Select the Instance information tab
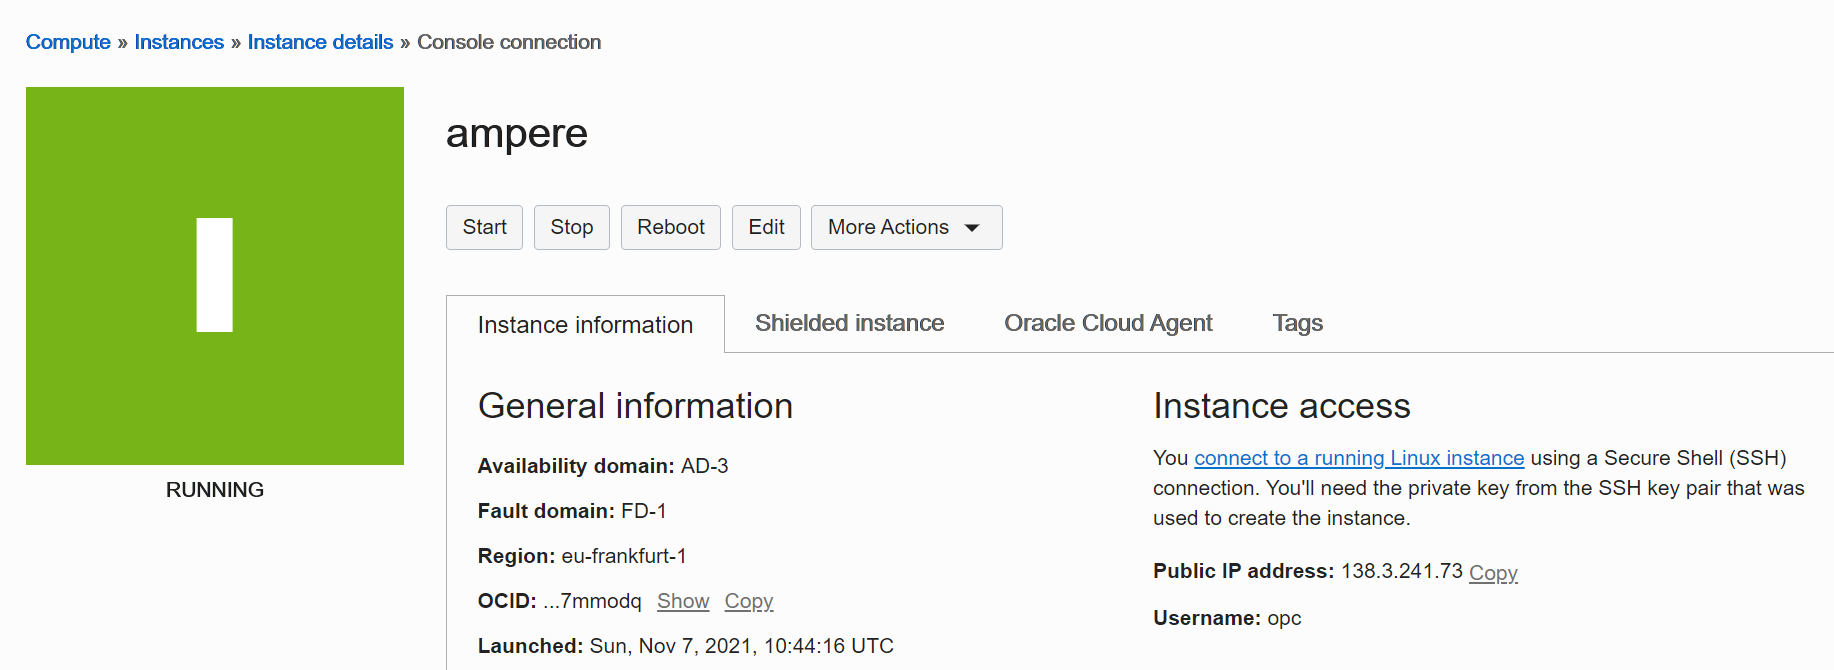The height and width of the screenshot is (670, 1834). (585, 325)
